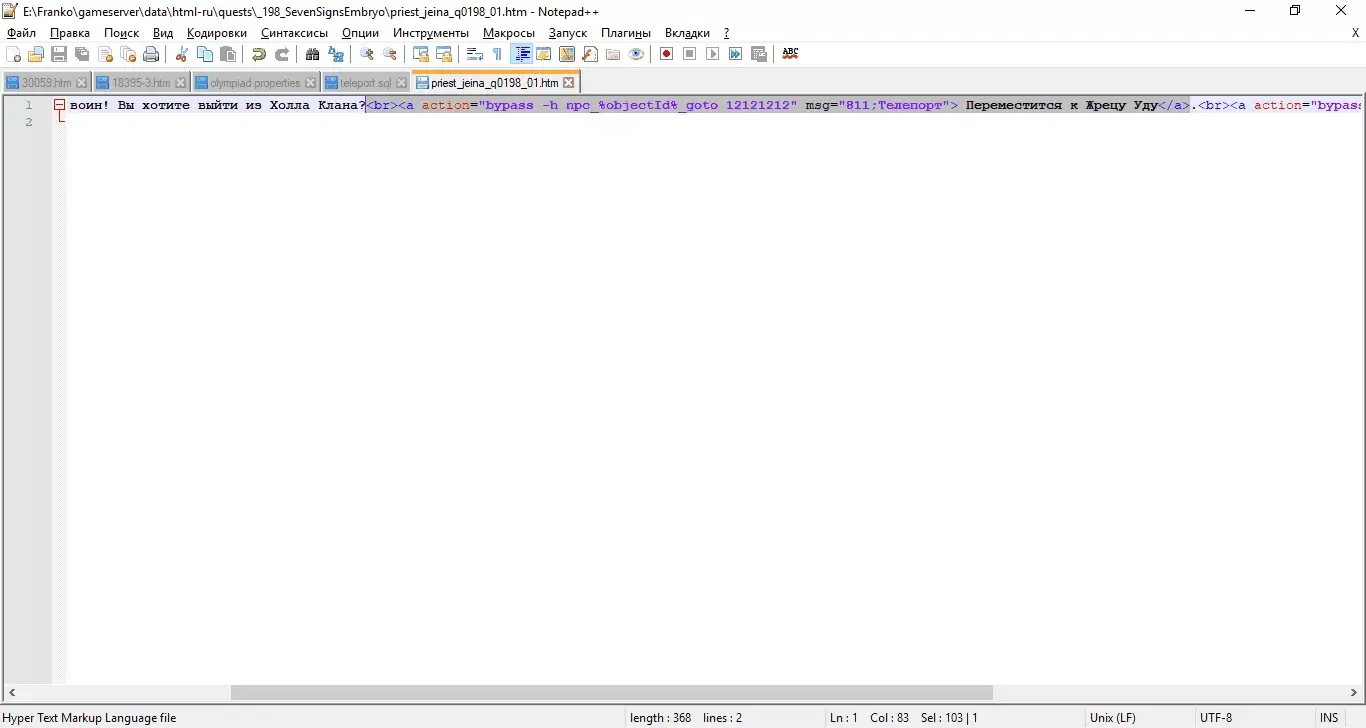Toggle the Document Map panel icon
This screenshot has width=1366, height=728.
[x=567, y=54]
